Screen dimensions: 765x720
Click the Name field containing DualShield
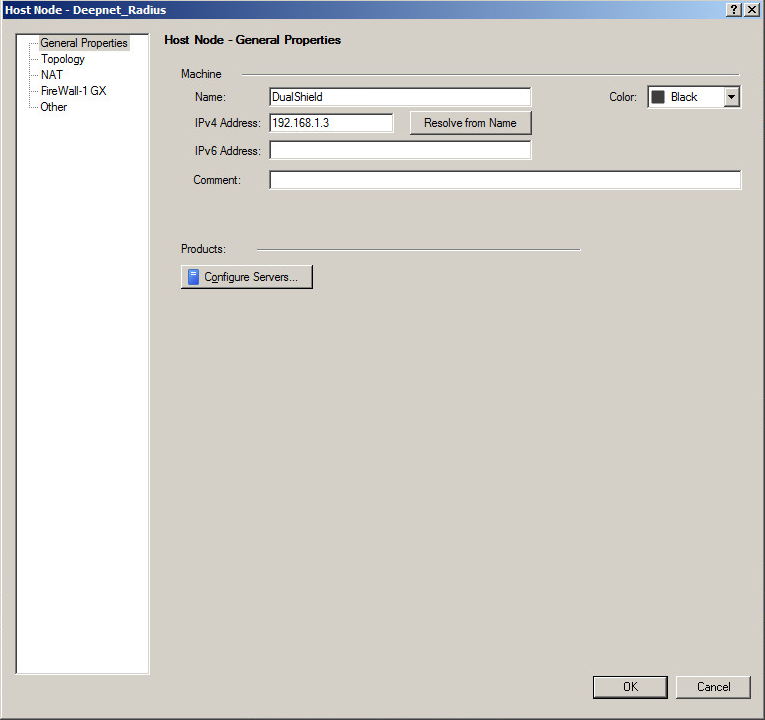pos(400,97)
